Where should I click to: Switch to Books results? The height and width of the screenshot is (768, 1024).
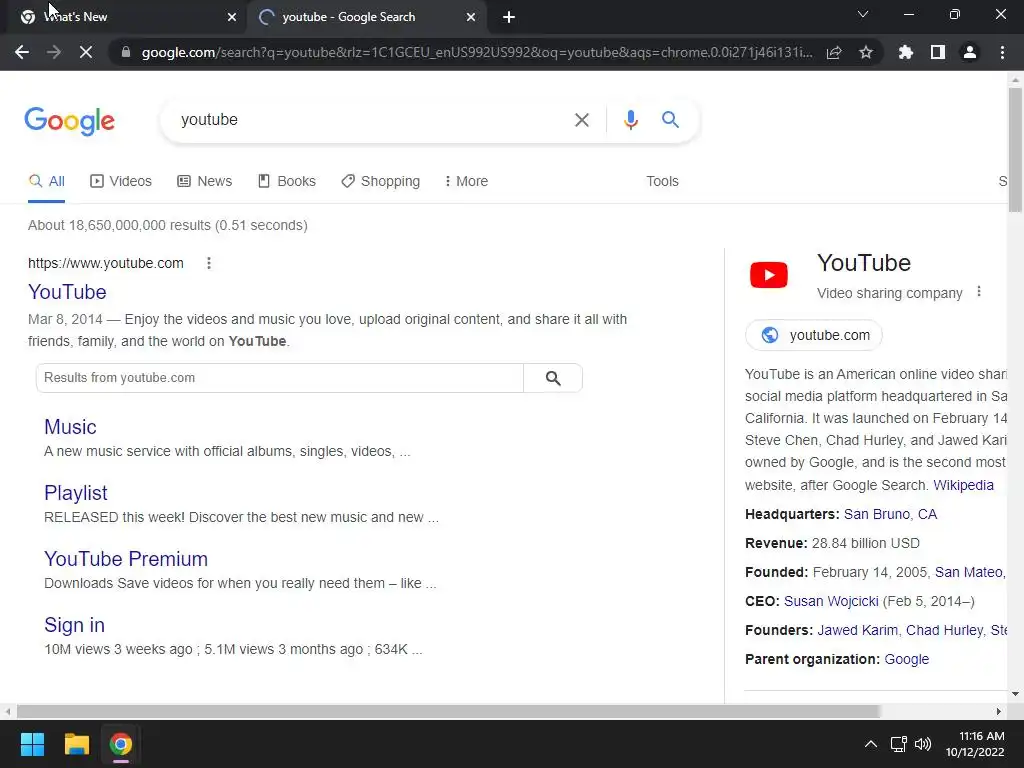click(x=287, y=182)
